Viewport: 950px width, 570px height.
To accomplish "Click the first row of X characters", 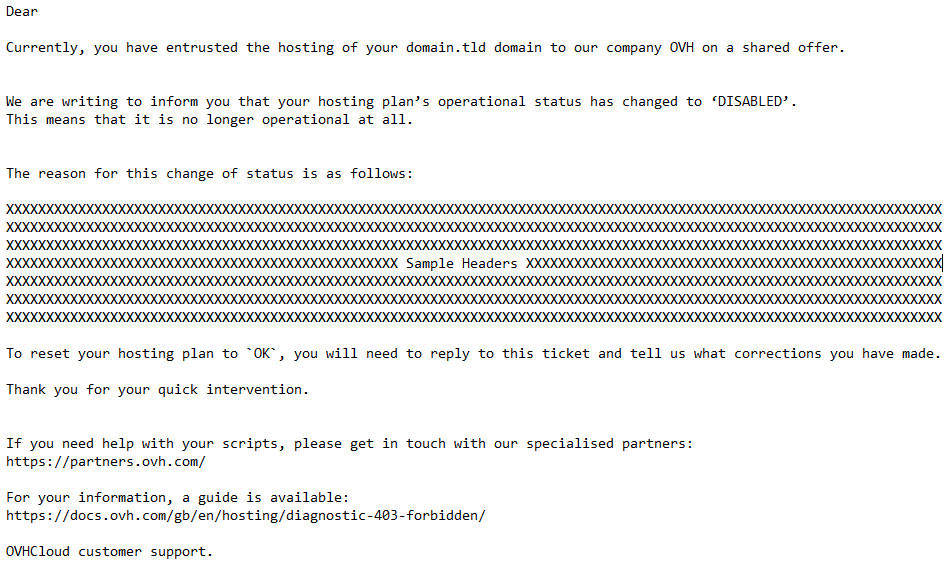I will point(474,209).
